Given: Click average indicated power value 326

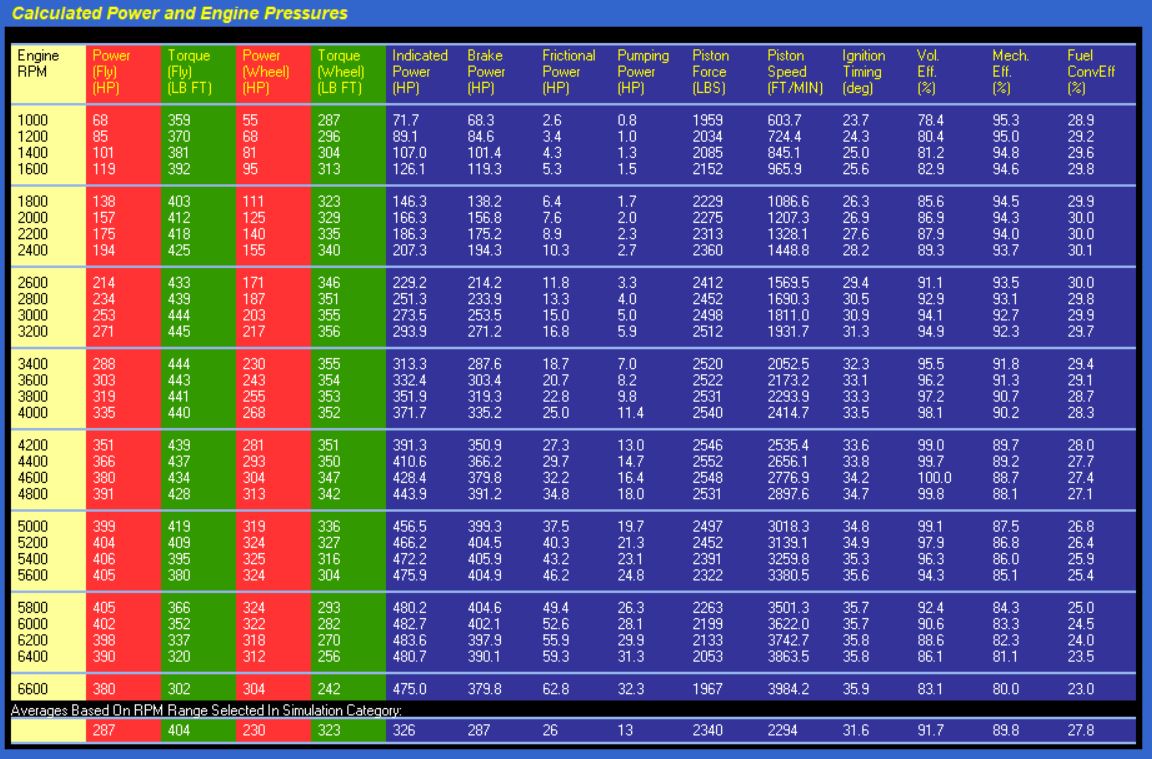Looking at the screenshot, I should tap(403, 730).
